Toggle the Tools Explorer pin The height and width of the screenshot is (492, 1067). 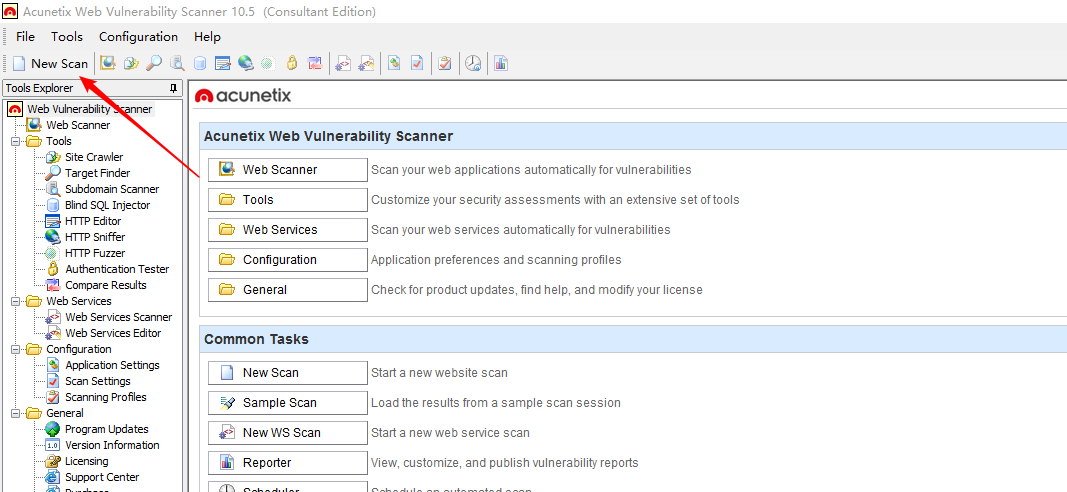pyautogui.click(x=173, y=88)
